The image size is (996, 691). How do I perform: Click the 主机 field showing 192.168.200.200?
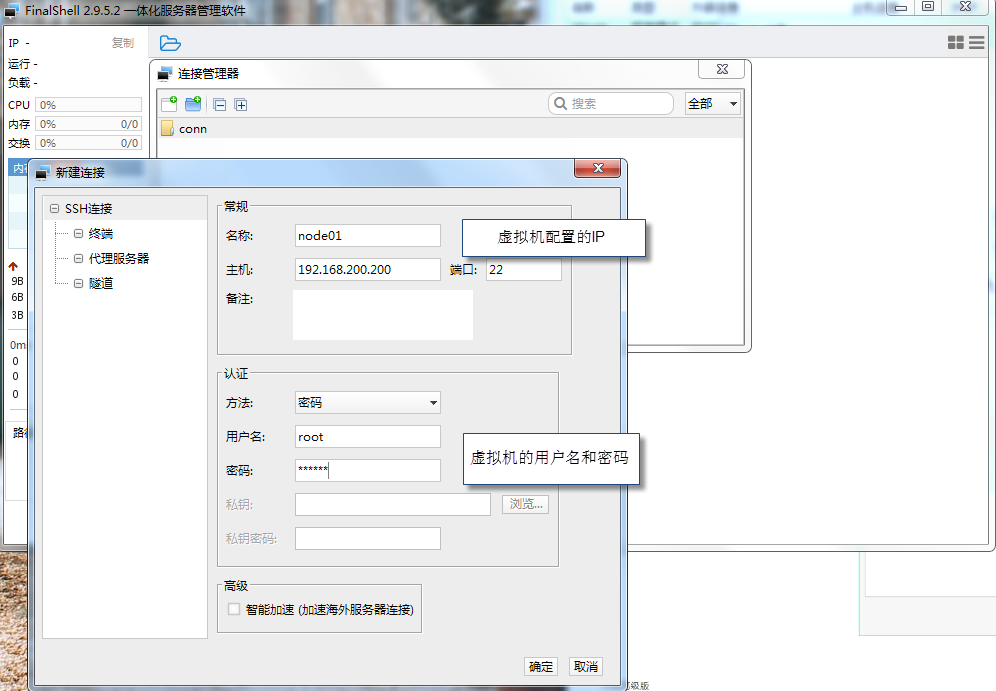pyautogui.click(x=366, y=269)
